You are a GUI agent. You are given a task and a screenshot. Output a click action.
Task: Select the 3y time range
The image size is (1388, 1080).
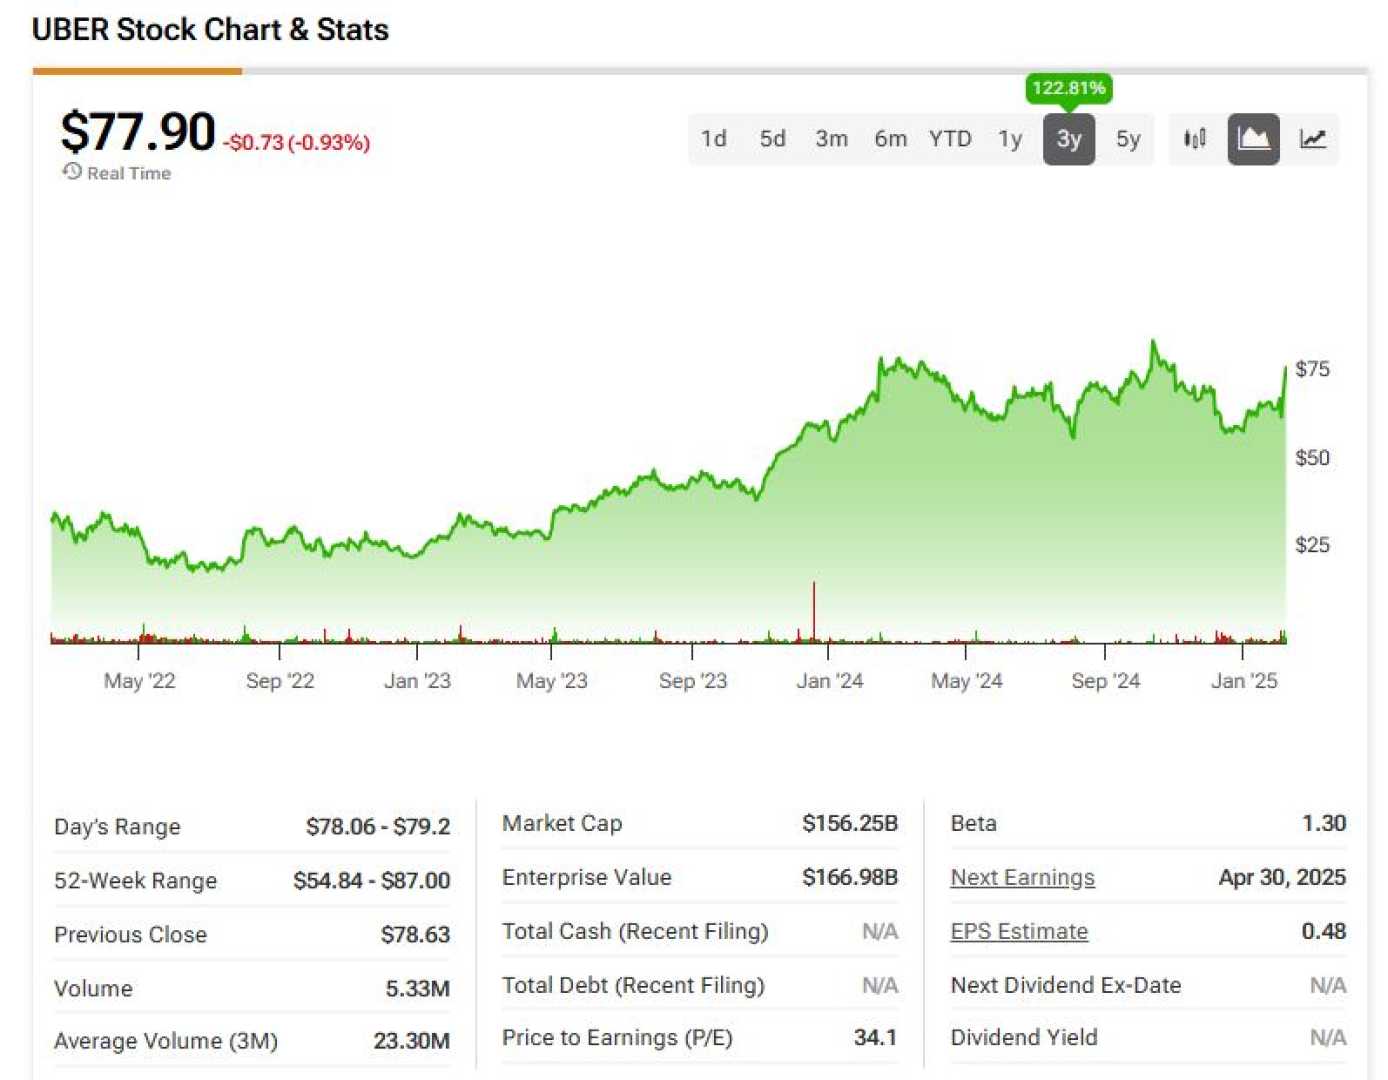pos(1069,139)
